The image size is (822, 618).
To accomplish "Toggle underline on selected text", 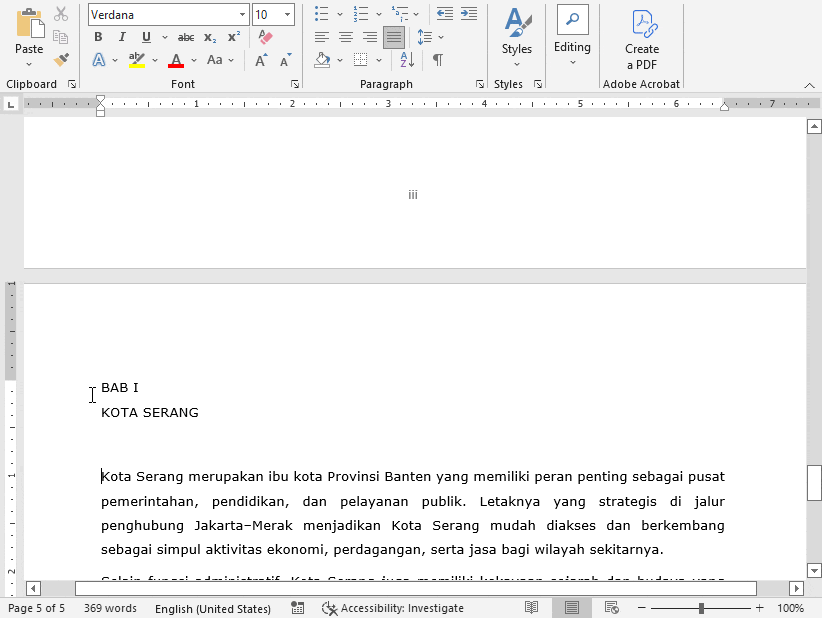I will coord(145,36).
